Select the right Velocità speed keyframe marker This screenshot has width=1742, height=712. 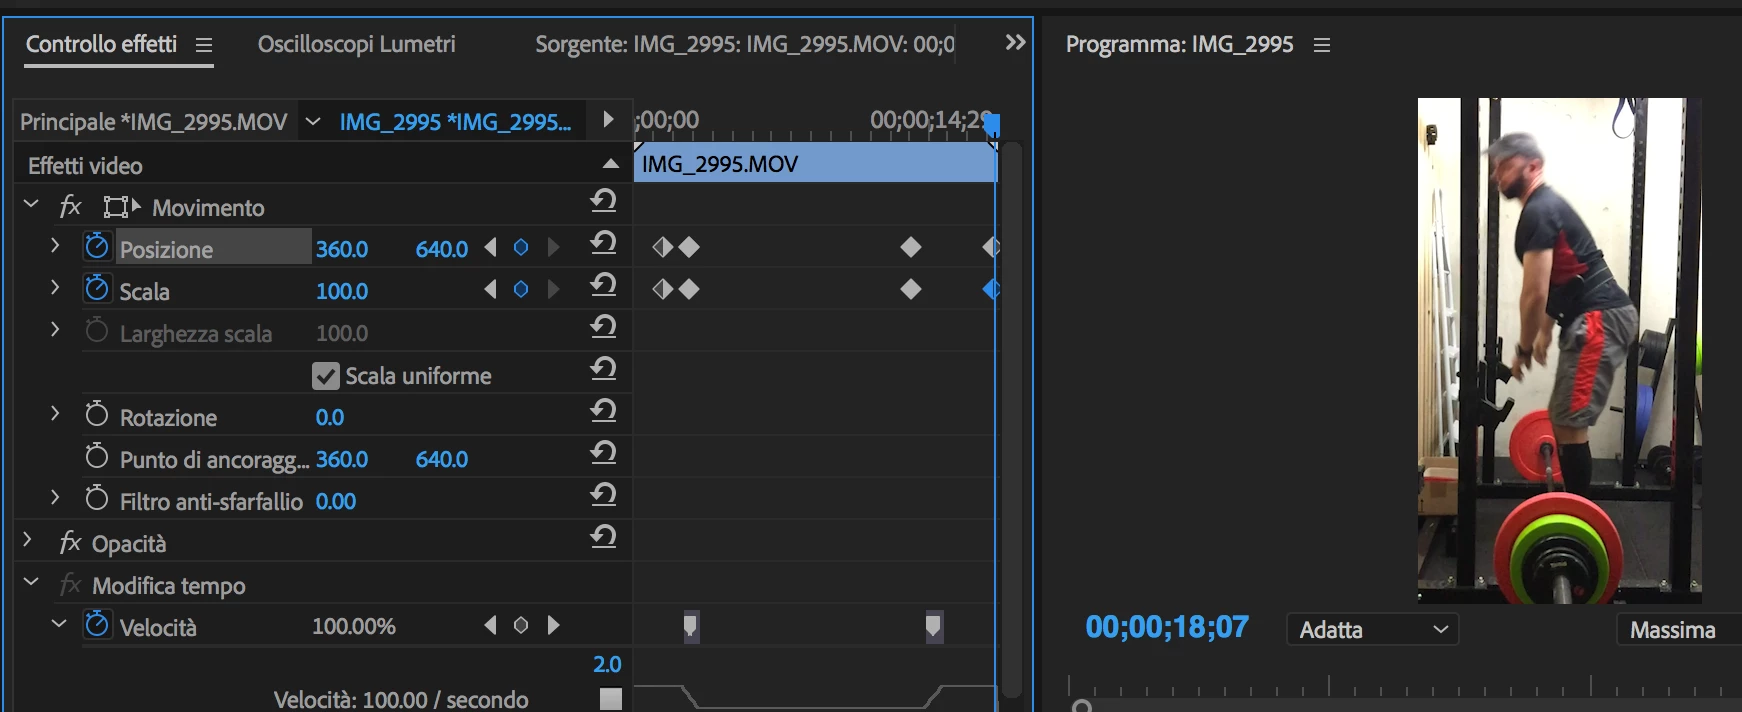tap(933, 627)
